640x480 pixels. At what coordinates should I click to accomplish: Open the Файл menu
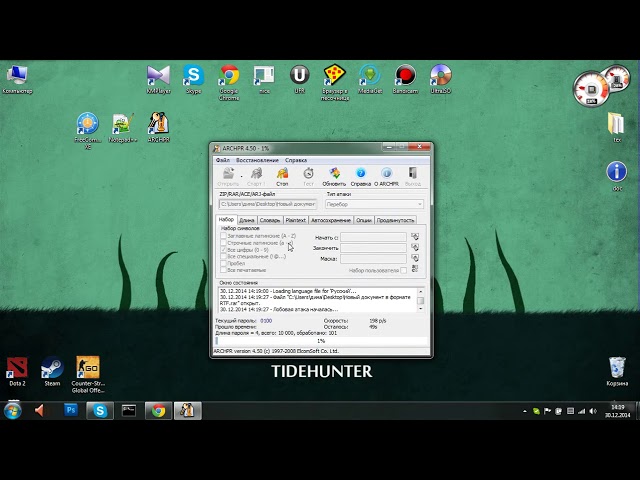point(222,160)
